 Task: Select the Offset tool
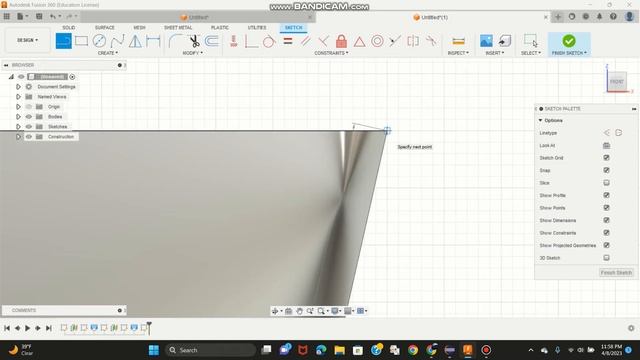click(212, 41)
